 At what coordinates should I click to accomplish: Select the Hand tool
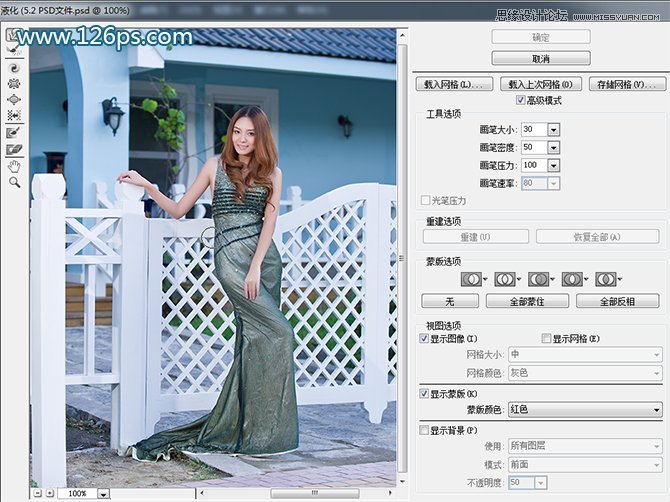tap(14, 166)
